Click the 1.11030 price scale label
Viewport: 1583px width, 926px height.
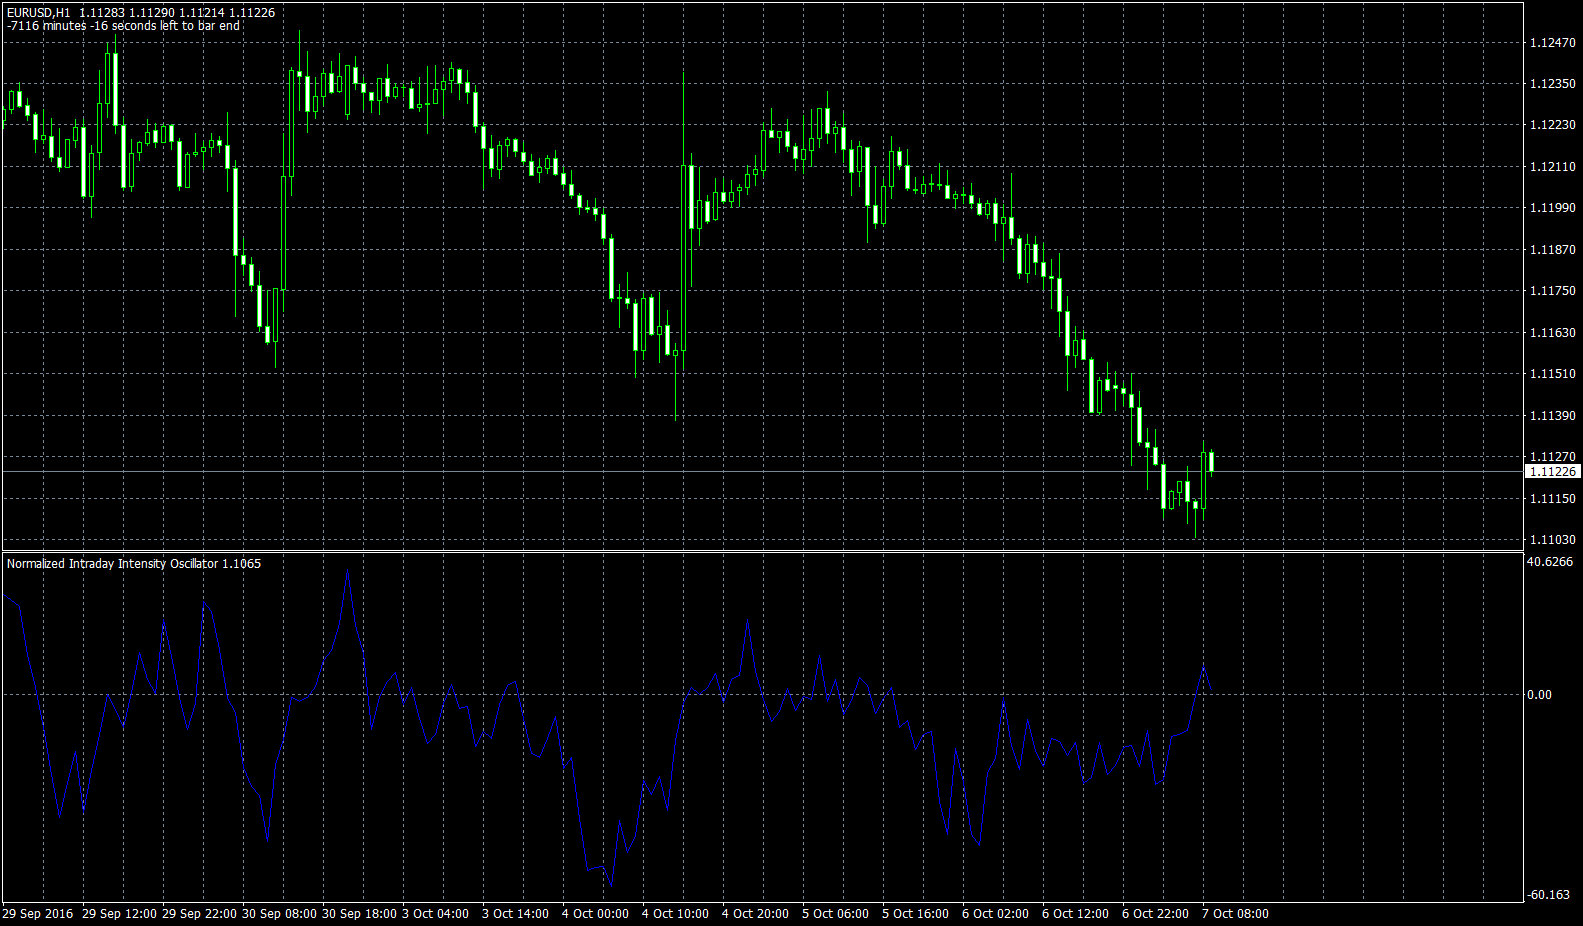pyautogui.click(x=1552, y=540)
